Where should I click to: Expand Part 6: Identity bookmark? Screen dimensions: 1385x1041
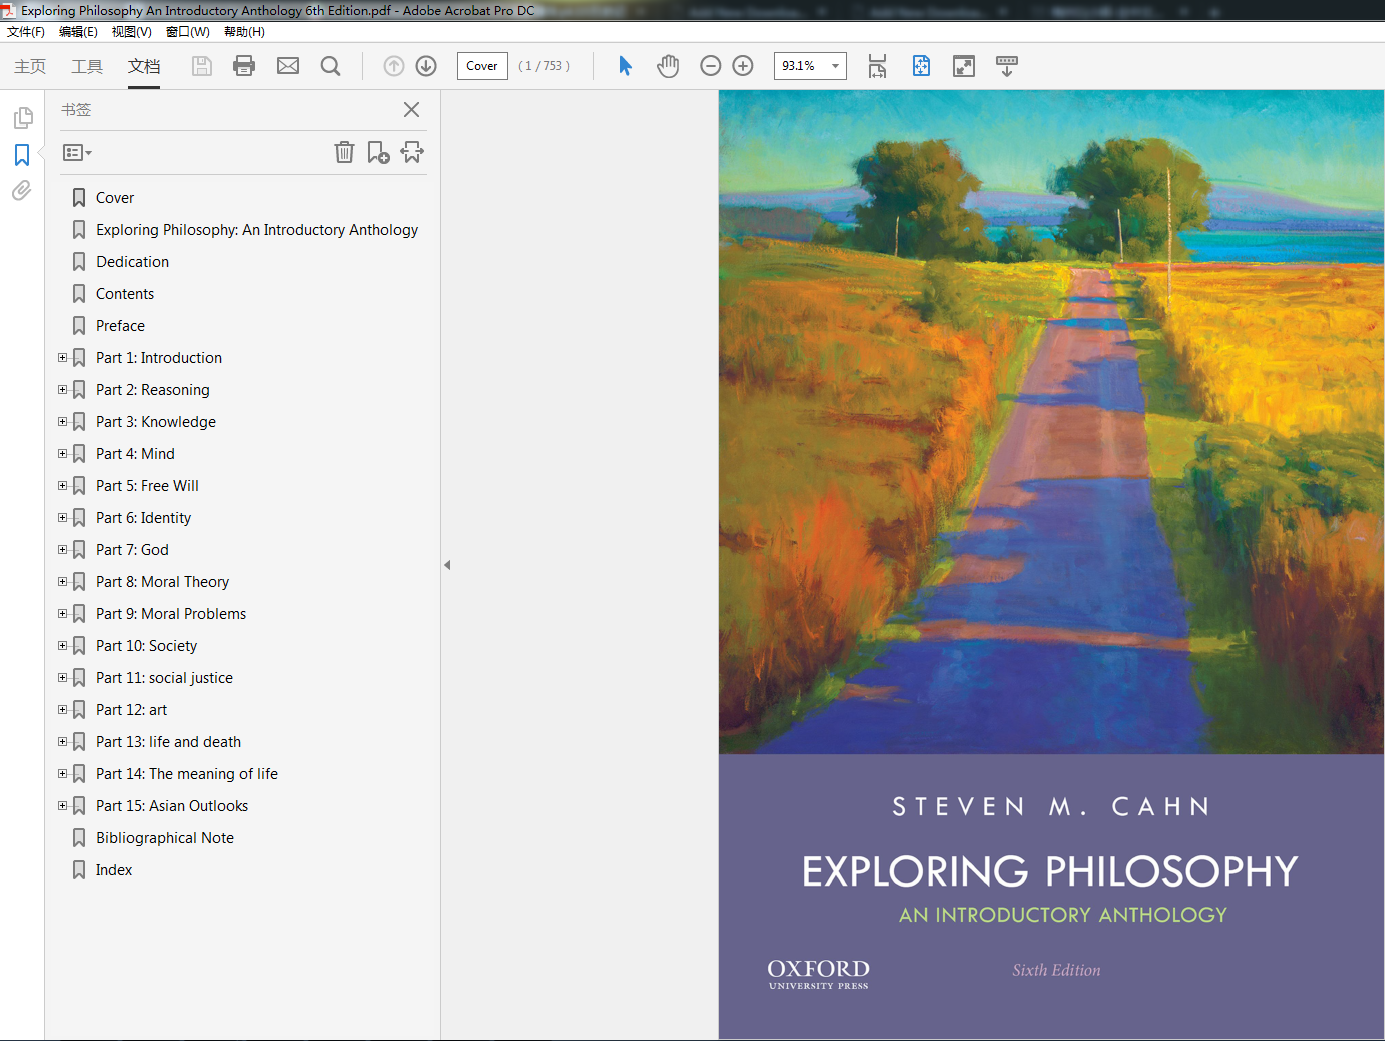62,517
